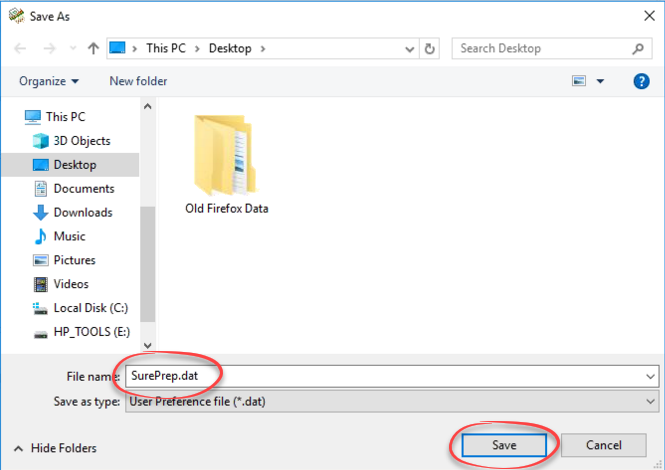Expand the chevron after This PC breadcrumb
665x470 pixels.
click(197, 49)
